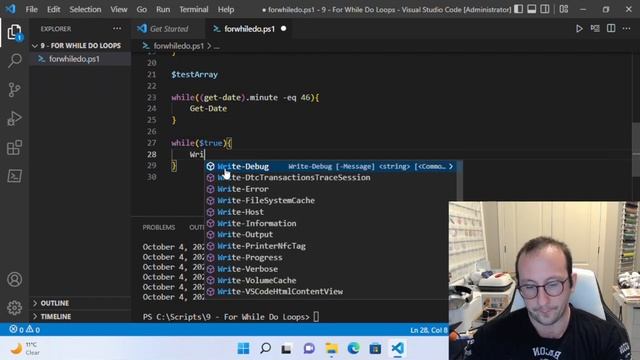Click the terminal prompt input line

pos(231,317)
